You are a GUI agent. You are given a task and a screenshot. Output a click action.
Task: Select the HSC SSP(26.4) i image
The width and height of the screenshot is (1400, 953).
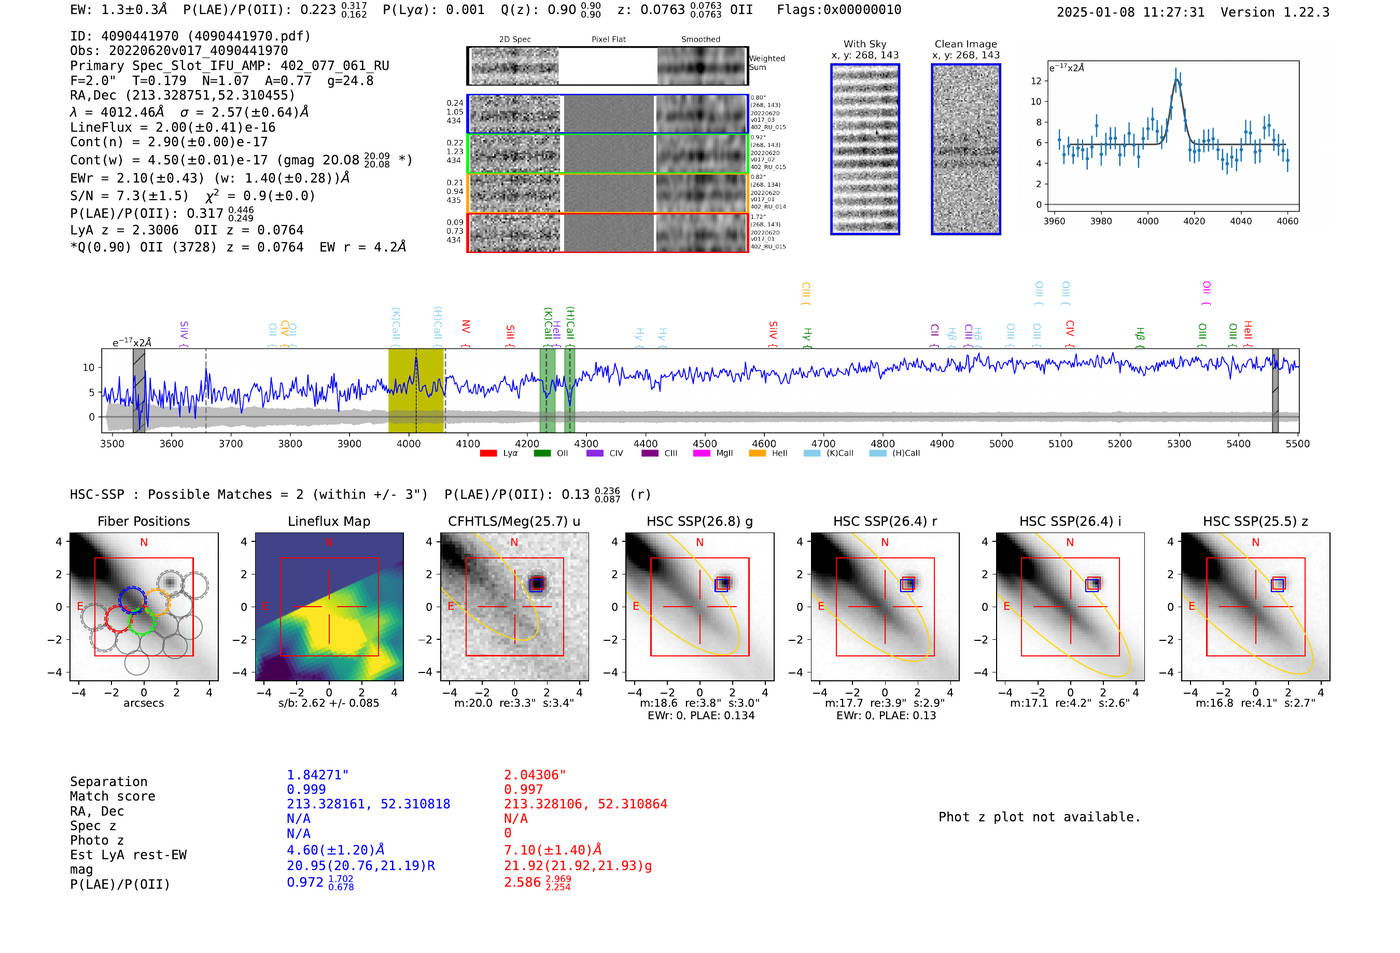pyautogui.click(x=1070, y=607)
